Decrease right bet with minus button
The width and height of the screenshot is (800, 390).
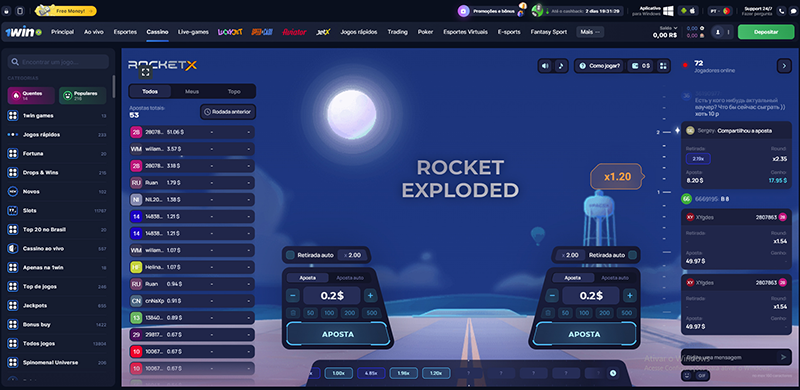(552, 295)
